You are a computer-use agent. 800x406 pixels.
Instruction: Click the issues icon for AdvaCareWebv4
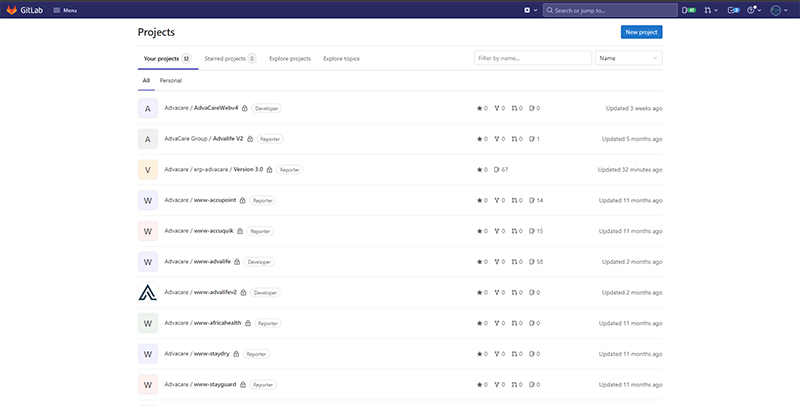point(532,108)
